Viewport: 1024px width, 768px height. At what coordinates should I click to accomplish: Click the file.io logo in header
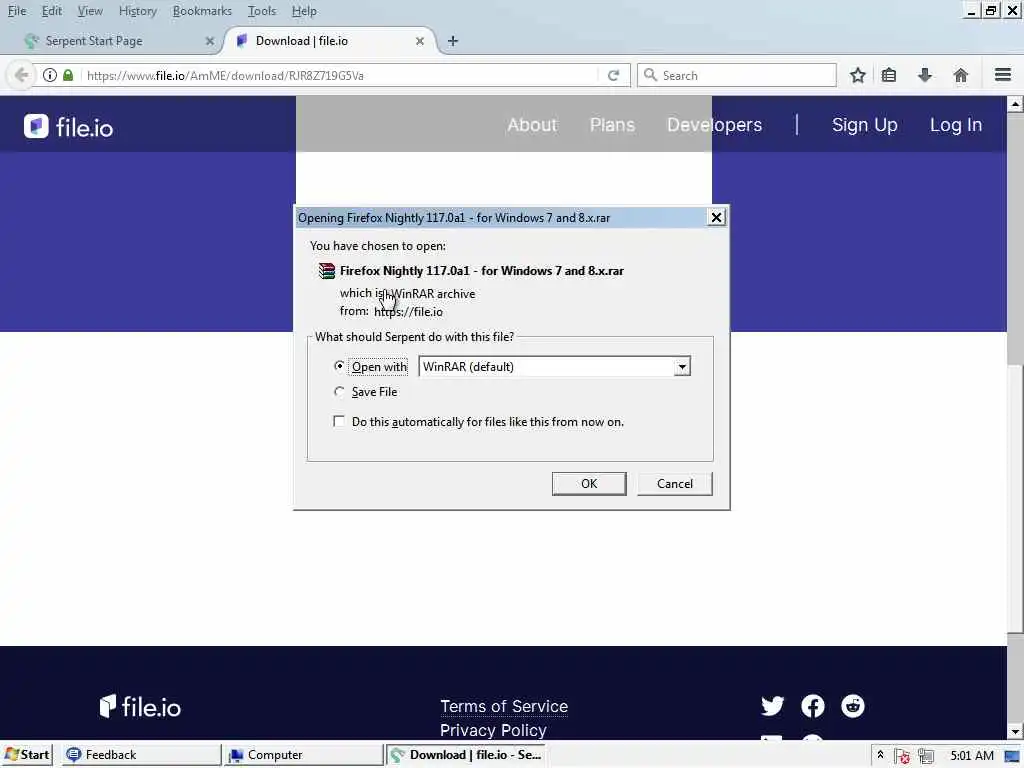(x=69, y=126)
